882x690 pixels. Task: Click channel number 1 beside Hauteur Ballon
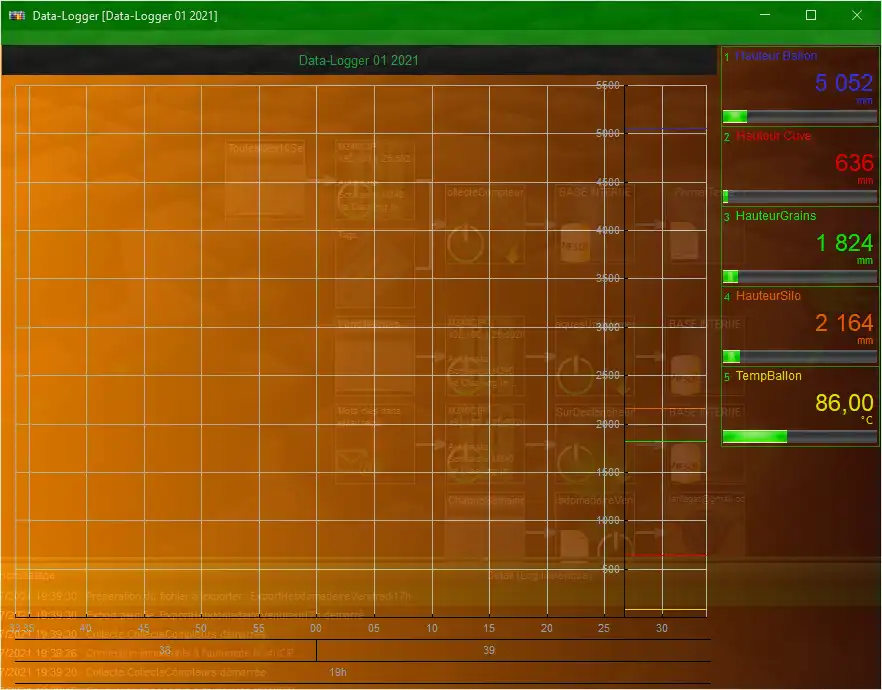pos(727,57)
